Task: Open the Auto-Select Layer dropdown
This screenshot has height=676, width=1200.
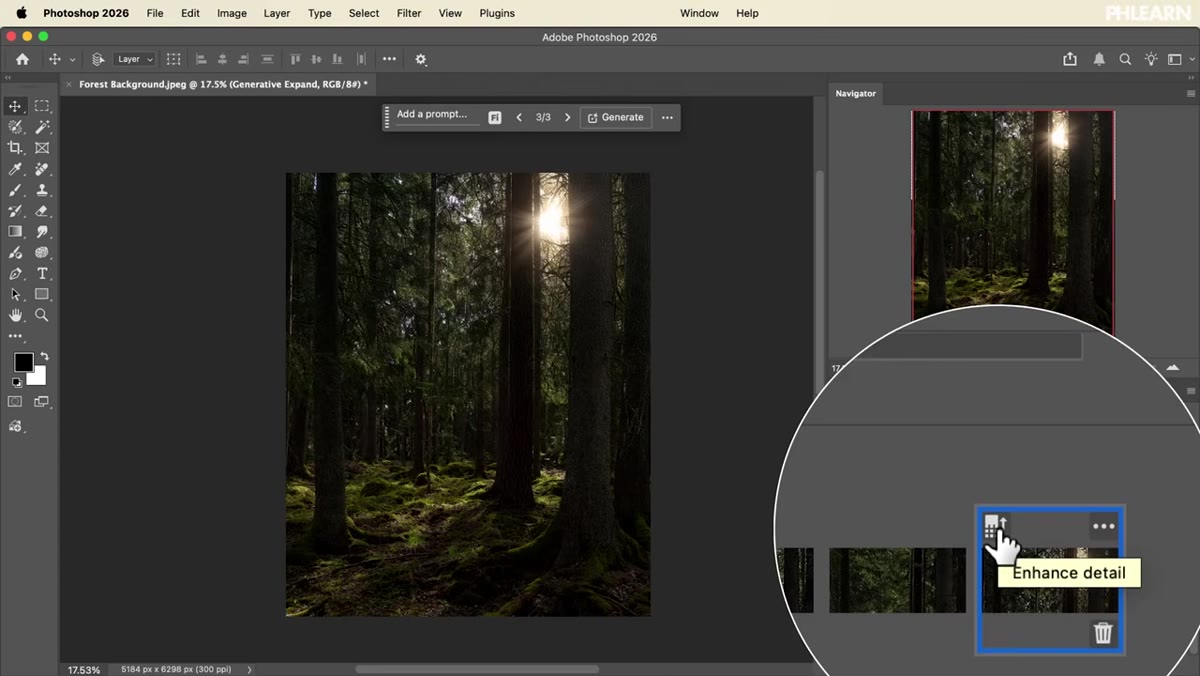Action: pos(135,59)
